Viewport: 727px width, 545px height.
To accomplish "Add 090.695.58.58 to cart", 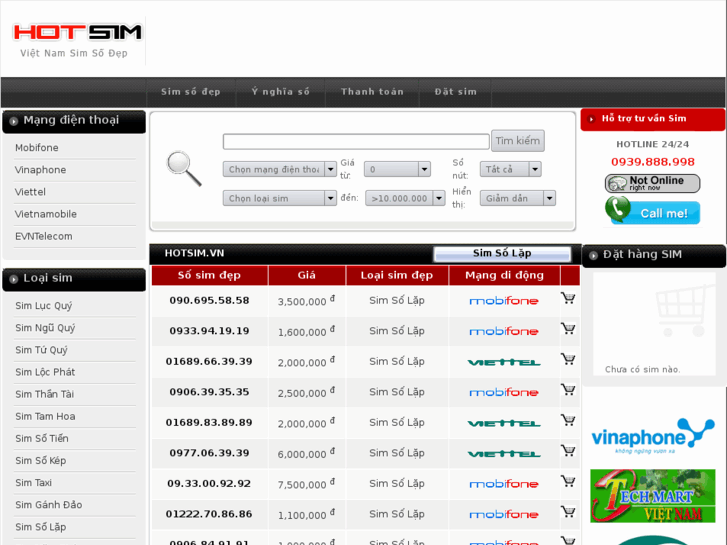I will [x=568, y=298].
